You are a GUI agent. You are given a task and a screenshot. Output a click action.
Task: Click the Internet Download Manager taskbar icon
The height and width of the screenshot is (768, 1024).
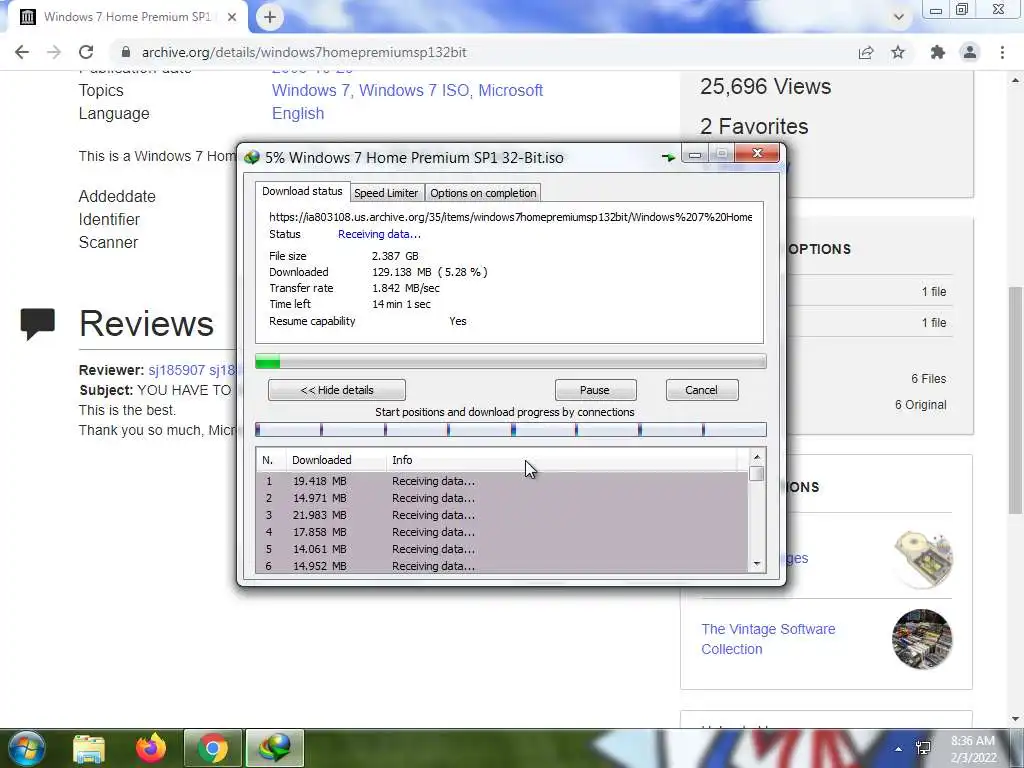pyautogui.click(x=275, y=748)
